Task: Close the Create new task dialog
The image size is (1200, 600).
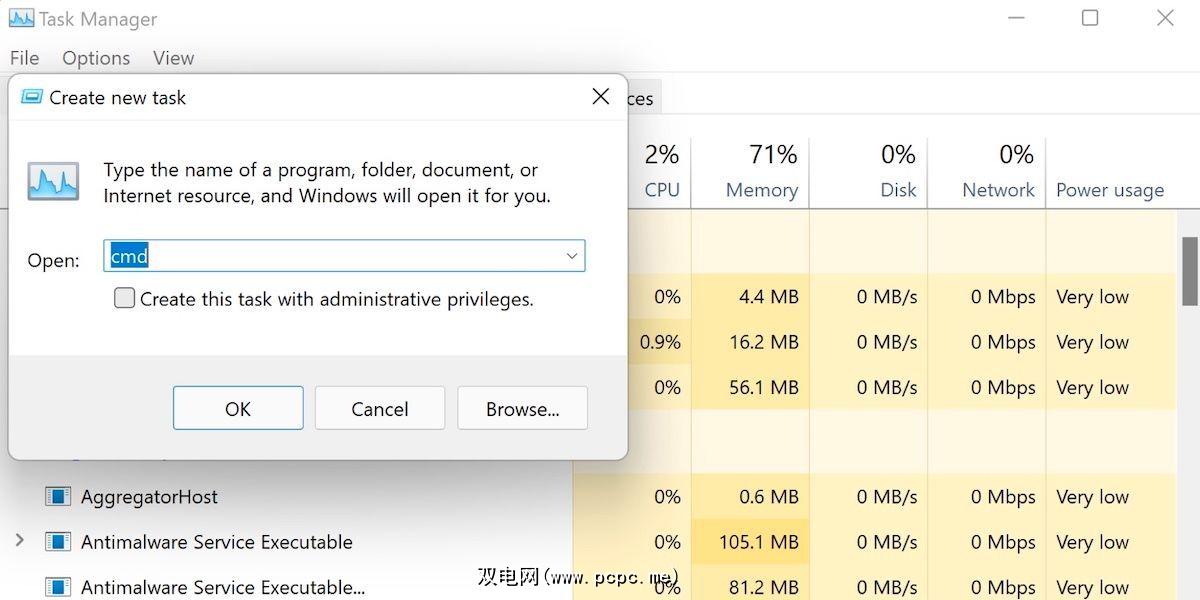Action: 600,97
